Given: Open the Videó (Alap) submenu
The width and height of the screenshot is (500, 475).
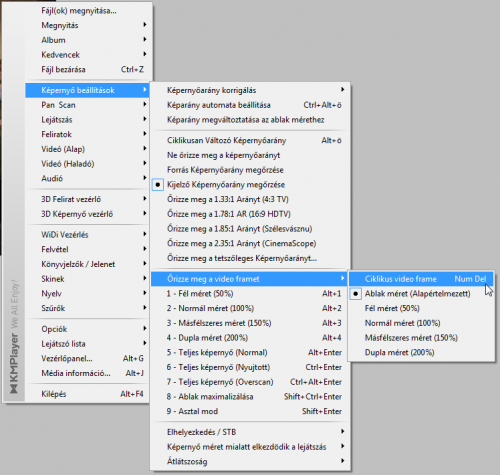Looking at the screenshot, I should click(87, 149).
